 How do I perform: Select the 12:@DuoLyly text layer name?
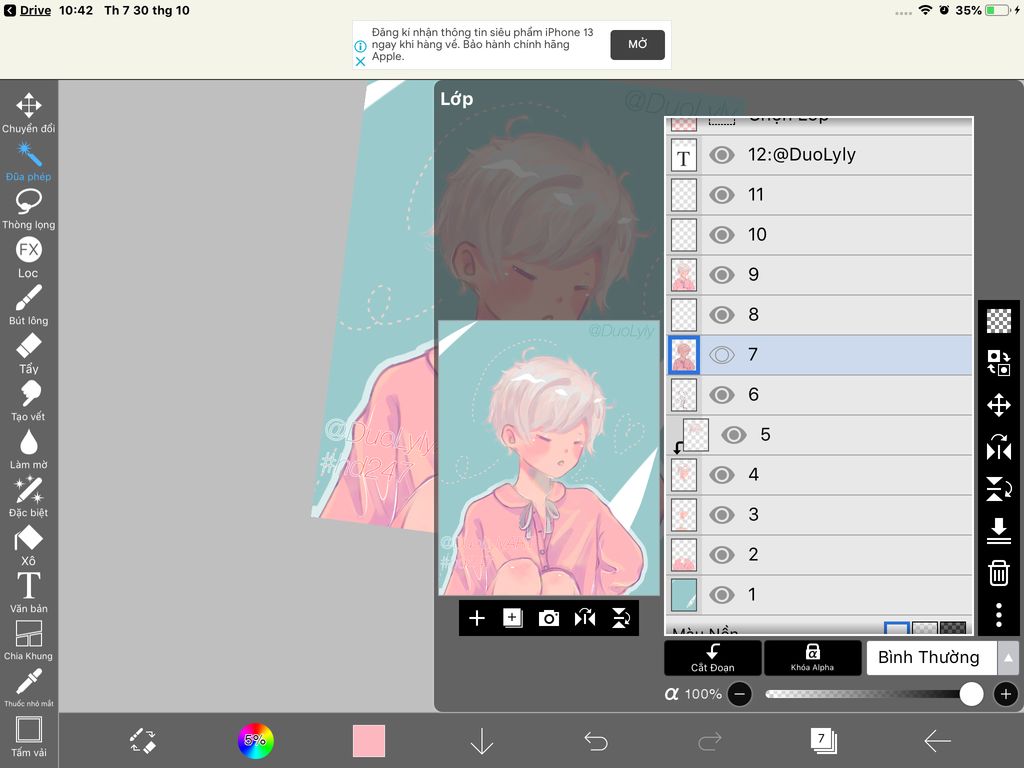pyautogui.click(x=802, y=155)
